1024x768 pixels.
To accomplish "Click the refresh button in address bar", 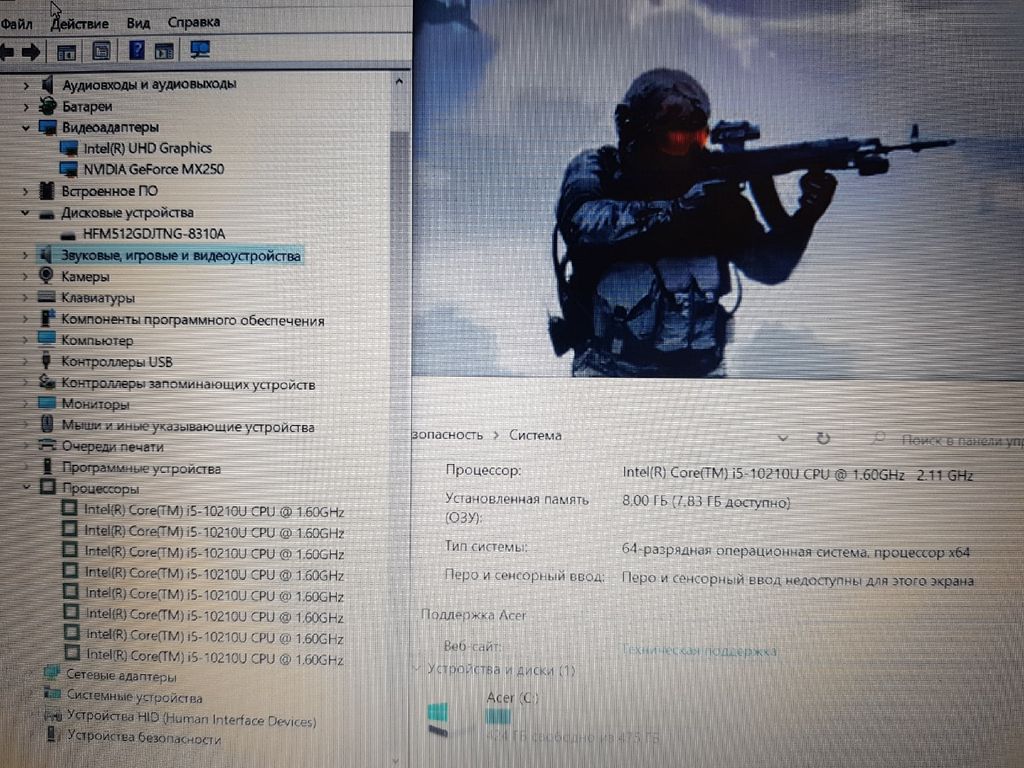I will pos(823,438).
